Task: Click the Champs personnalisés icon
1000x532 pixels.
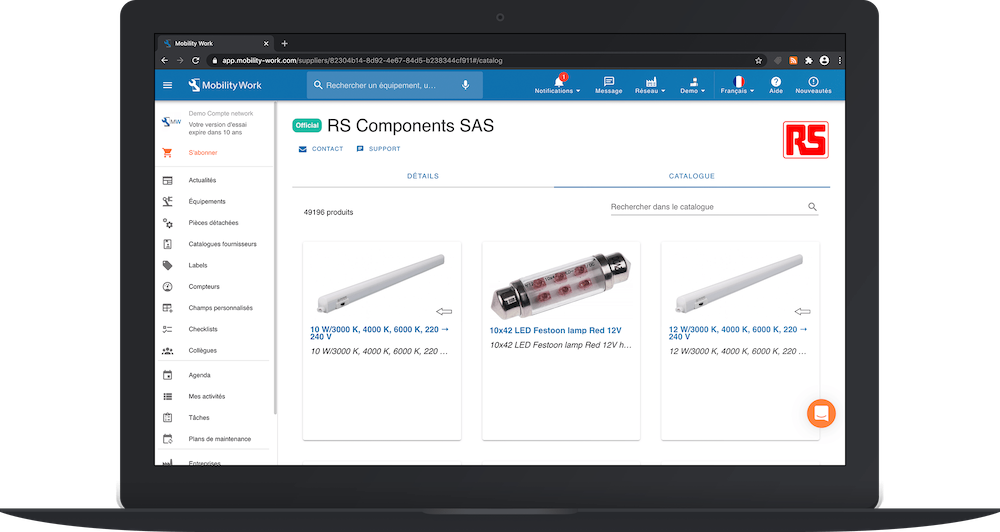Action: (x=167, y=308)
